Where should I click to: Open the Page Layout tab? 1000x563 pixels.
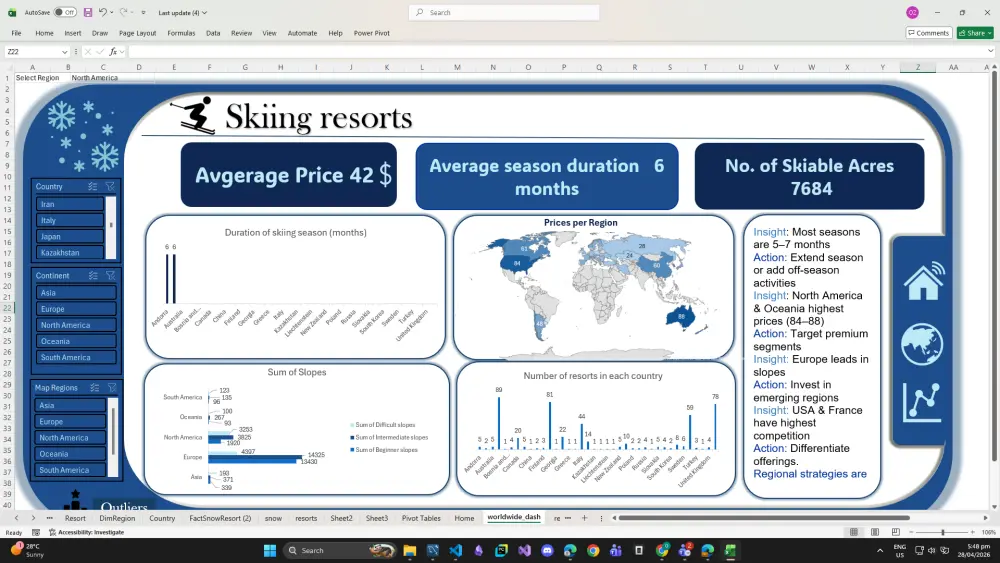click(137, 33)
